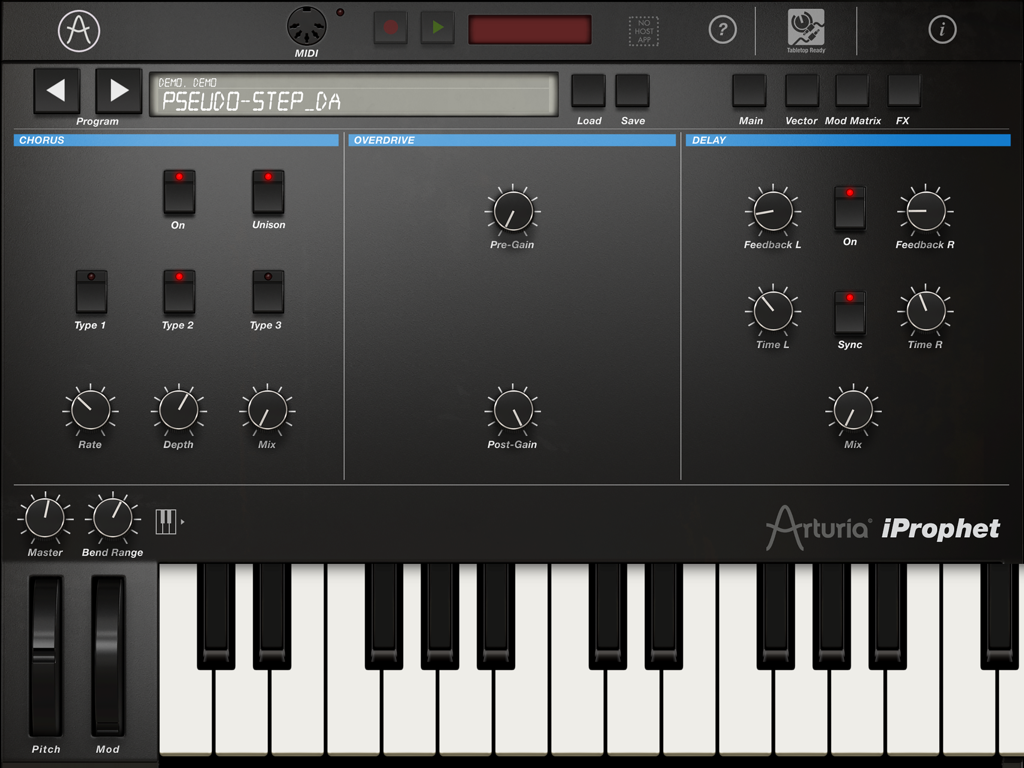Enable Sync in the Delay section
Image resolution: width=1024 pixels, height=768 pixels.
click(850, 312)
